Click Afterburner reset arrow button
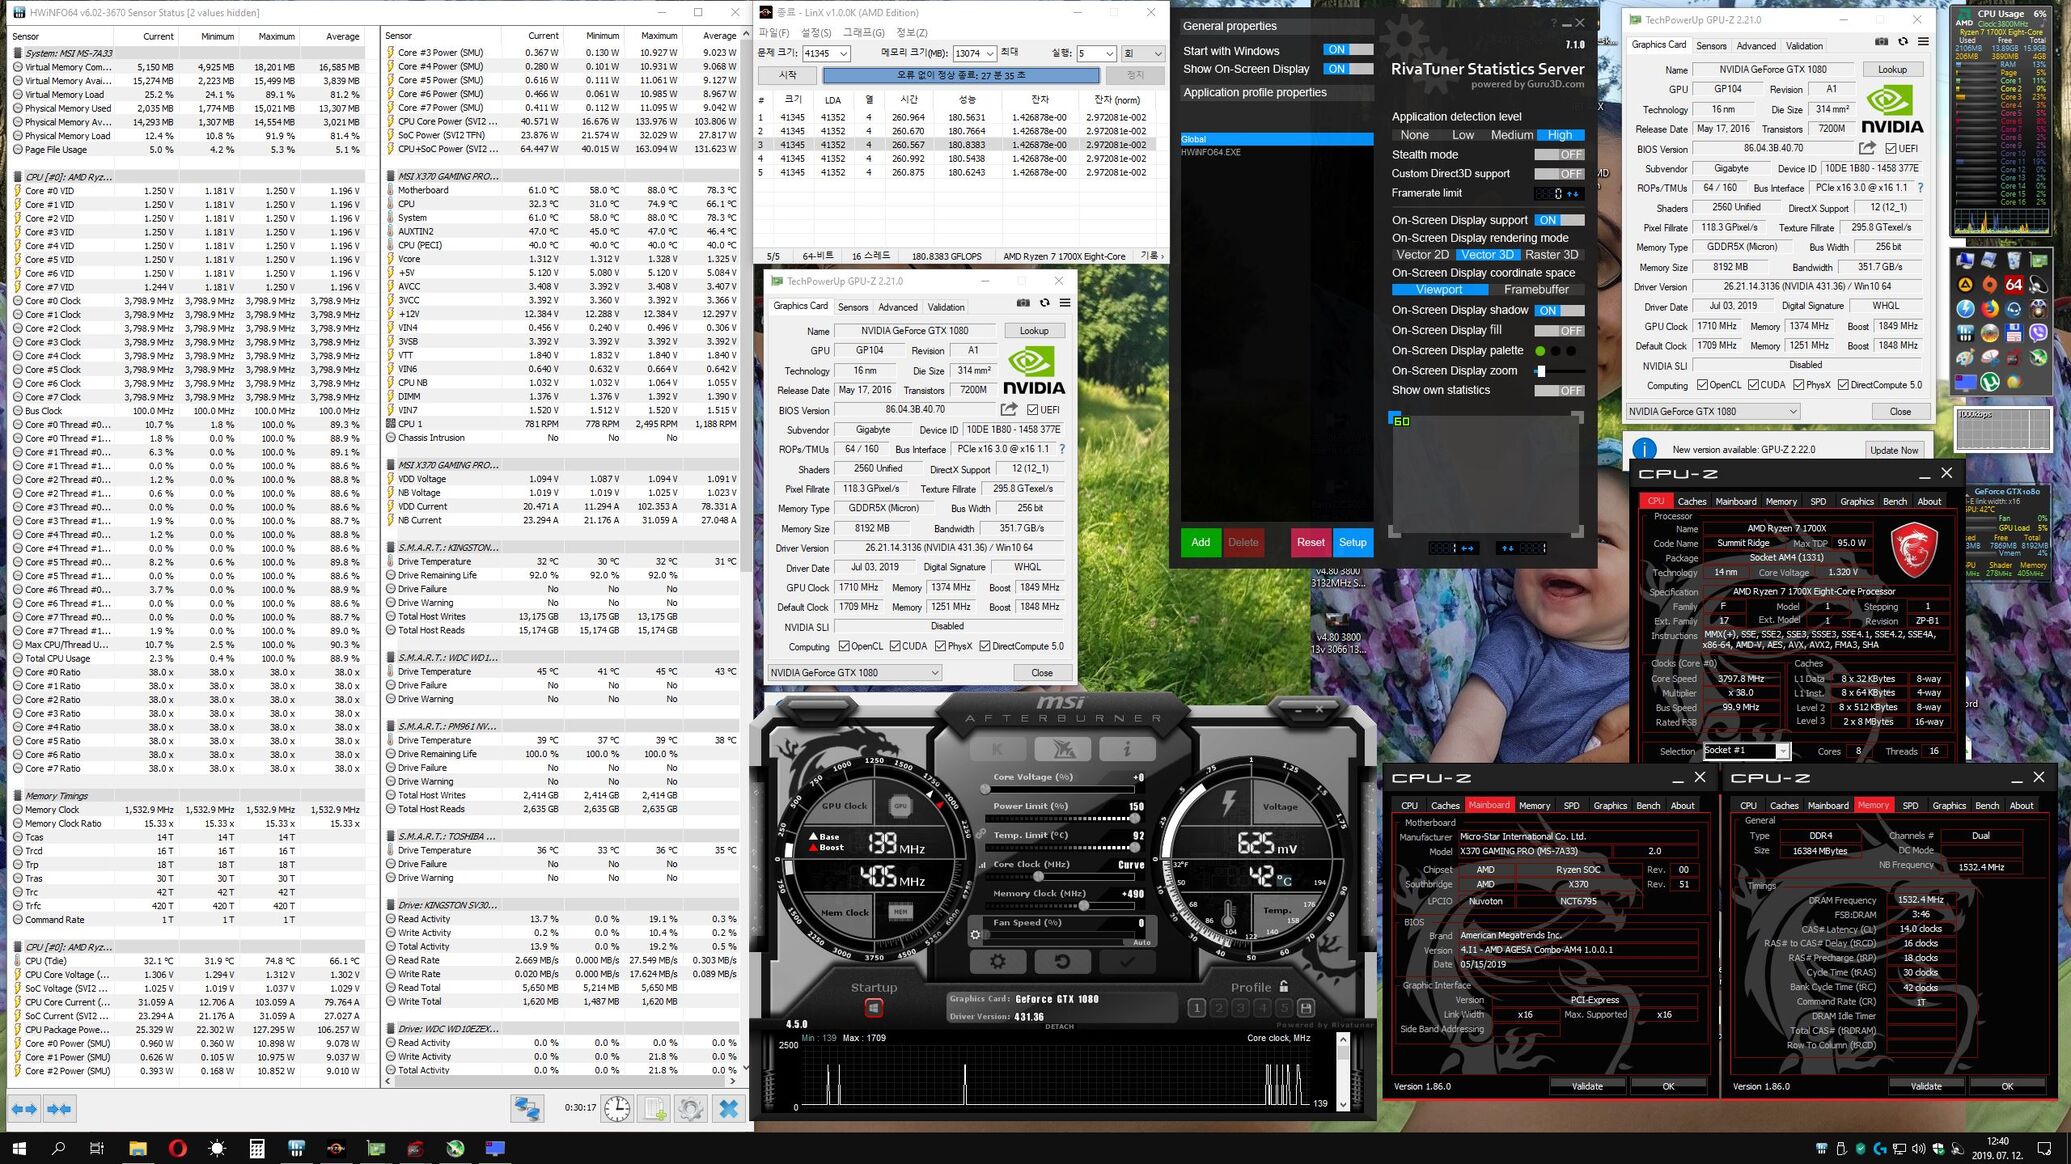This screenshot has height=1164, width=2071. click(1061, 961)
